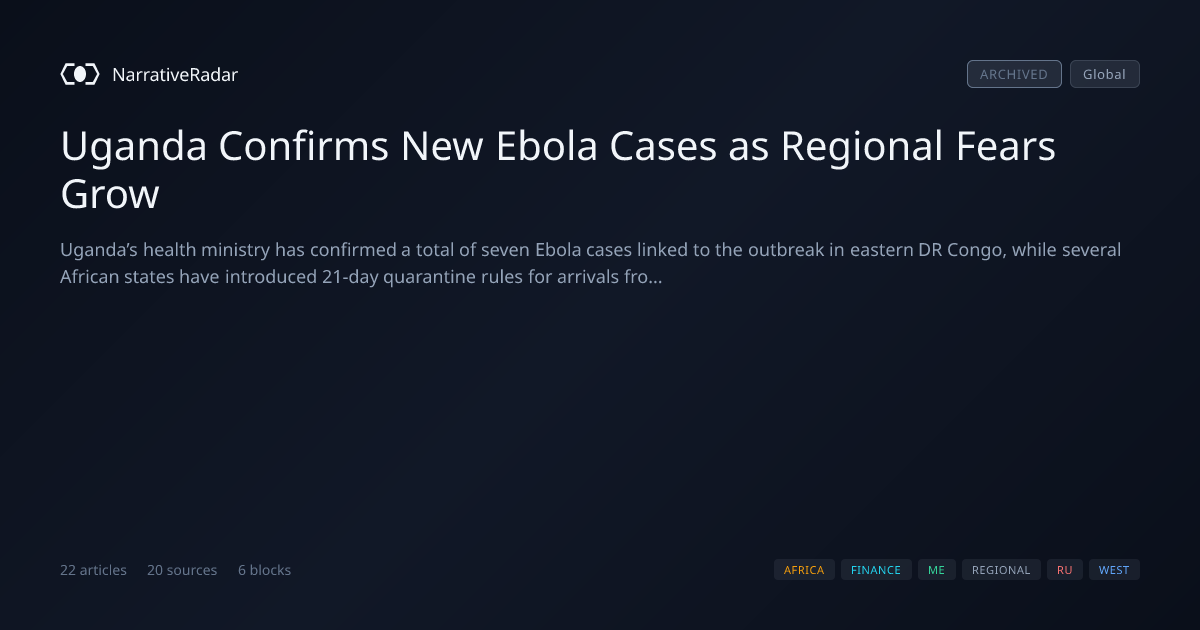Click the NarrativeRadar logo icon
The width and height of the screenshot is (1200, 630).
click(x=80, y=74)
